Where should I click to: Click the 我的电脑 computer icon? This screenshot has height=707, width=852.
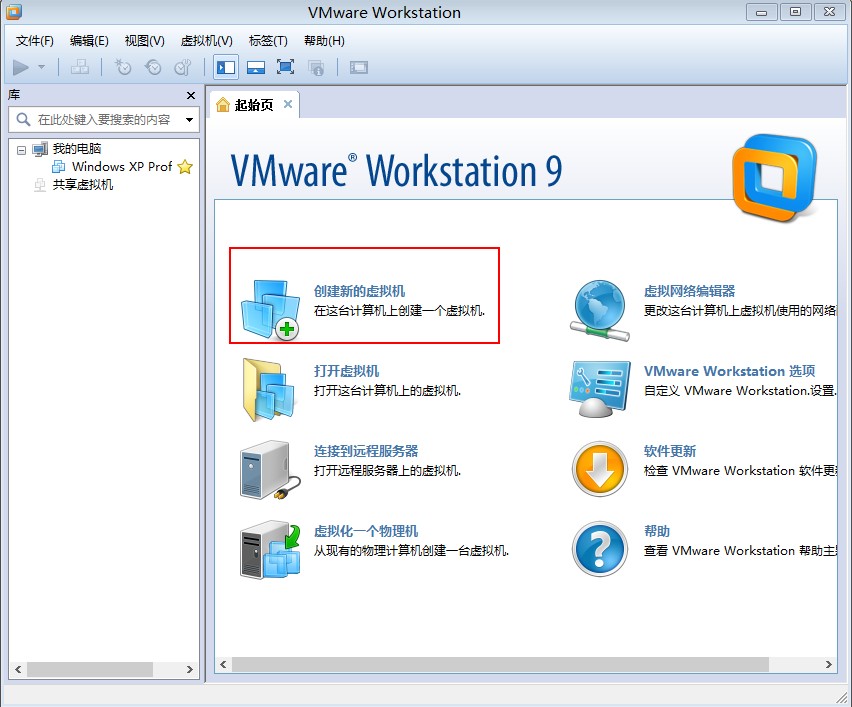click(40, 149)
